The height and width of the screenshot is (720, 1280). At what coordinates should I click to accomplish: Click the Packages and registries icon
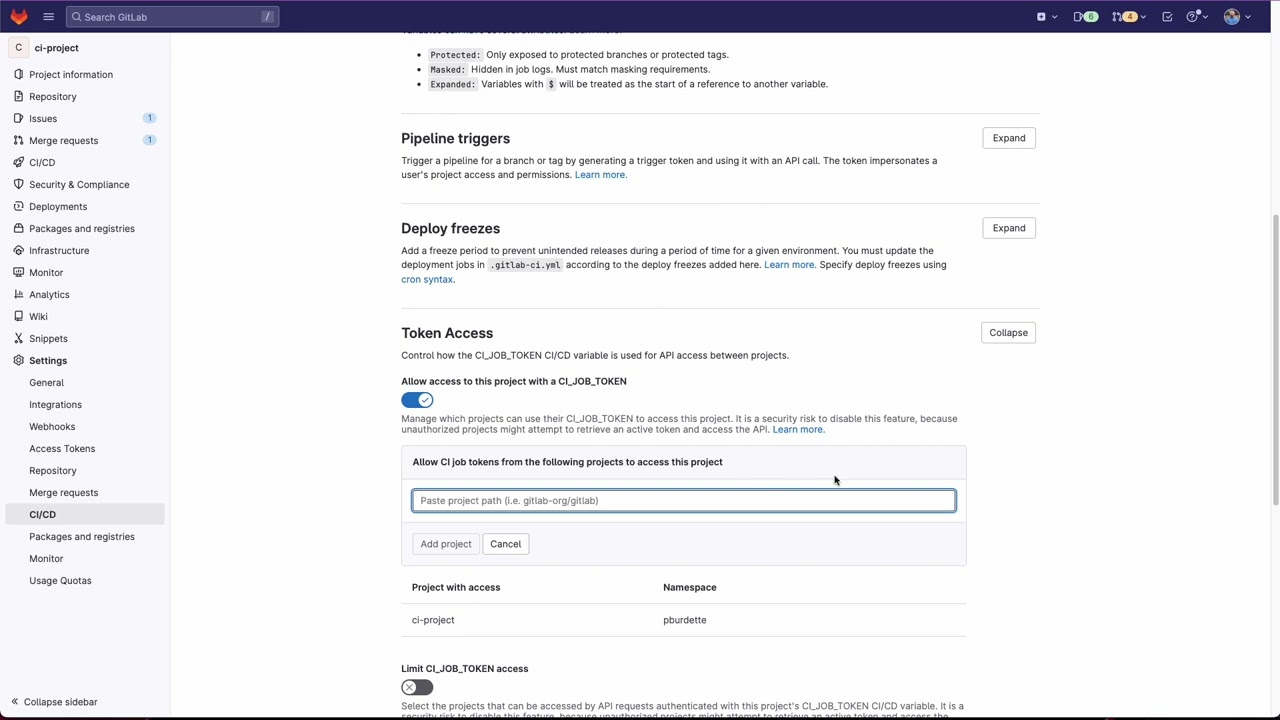[x=18, y=228]
